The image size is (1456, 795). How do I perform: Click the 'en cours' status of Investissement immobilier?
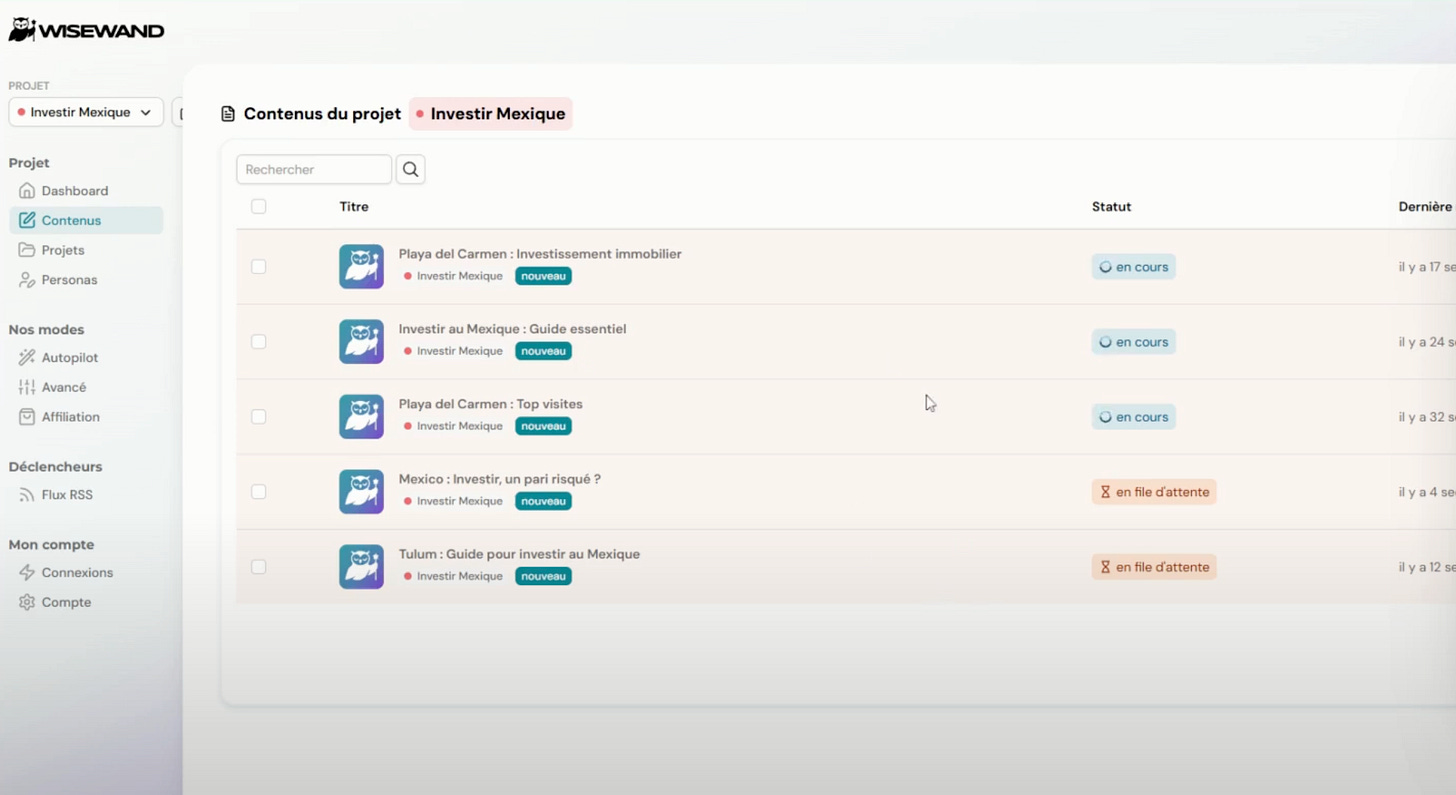pos(1133,267)
